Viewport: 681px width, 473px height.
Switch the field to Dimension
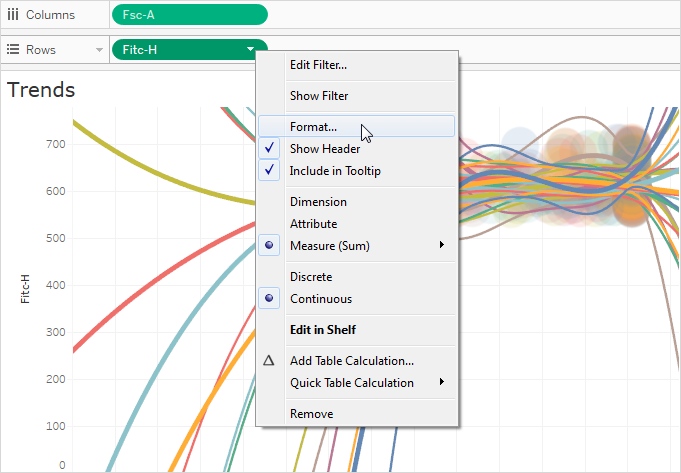(x=357, y=202)
